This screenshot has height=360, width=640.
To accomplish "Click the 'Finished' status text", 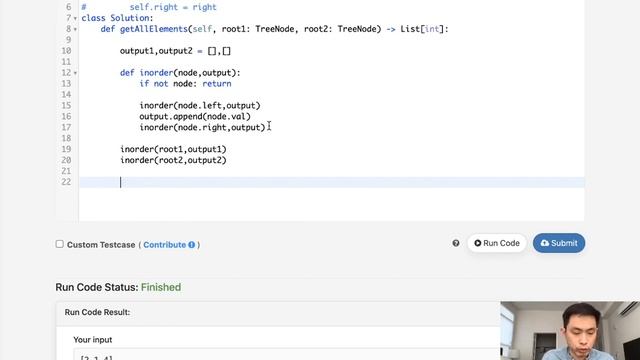I will click(161, 287).
